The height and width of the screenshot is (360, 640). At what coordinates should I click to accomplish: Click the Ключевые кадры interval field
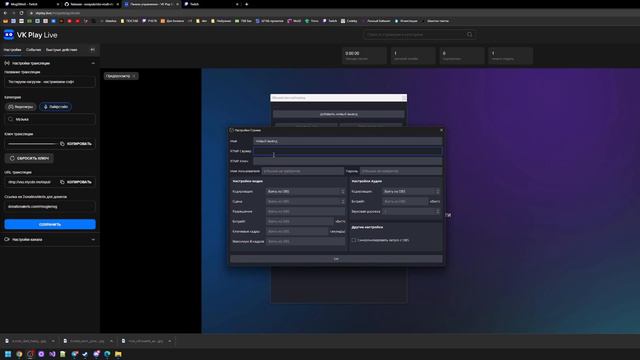[297, 231]
